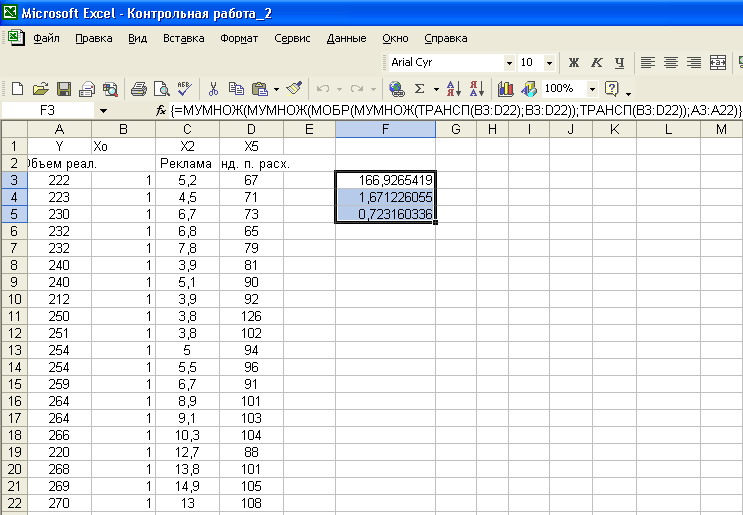Paste using the clipboard icon

(260, 89)
